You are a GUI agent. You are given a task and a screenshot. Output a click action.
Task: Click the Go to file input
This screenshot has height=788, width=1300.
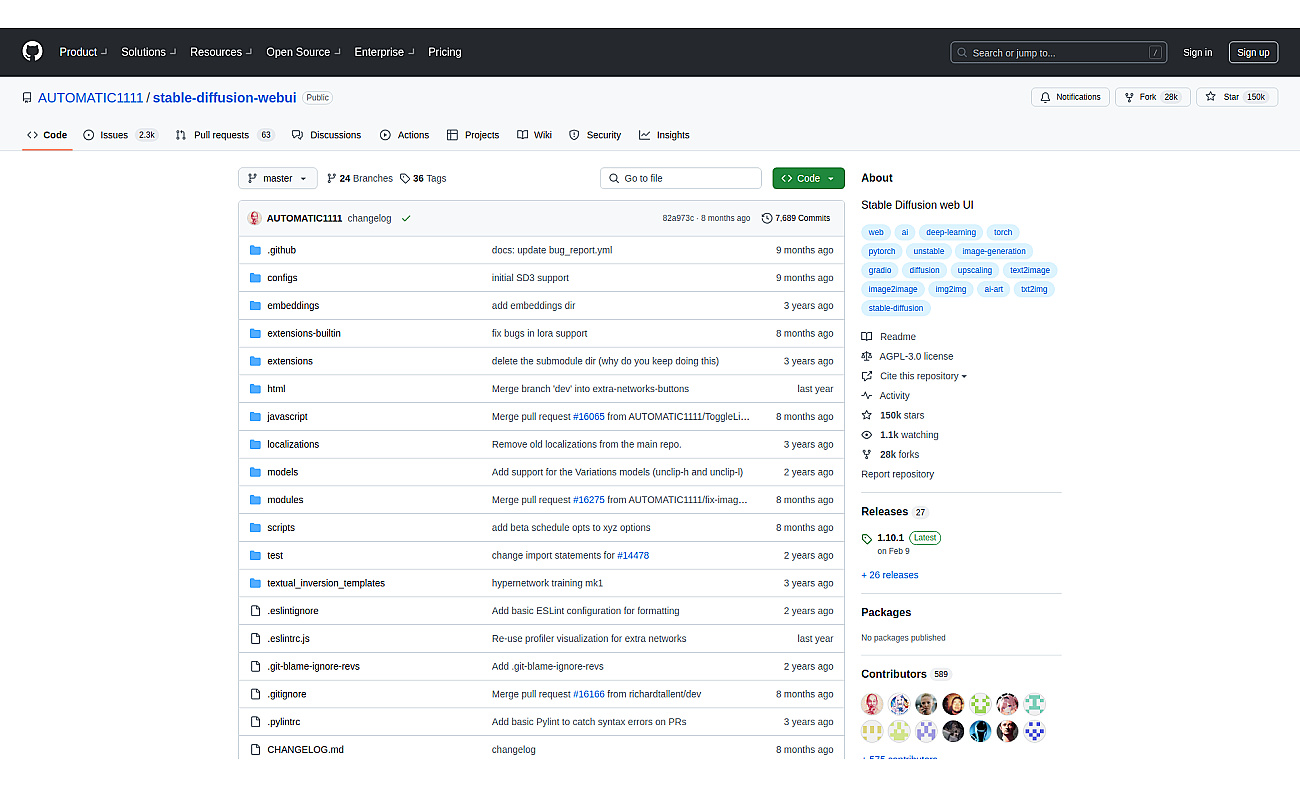681,178
